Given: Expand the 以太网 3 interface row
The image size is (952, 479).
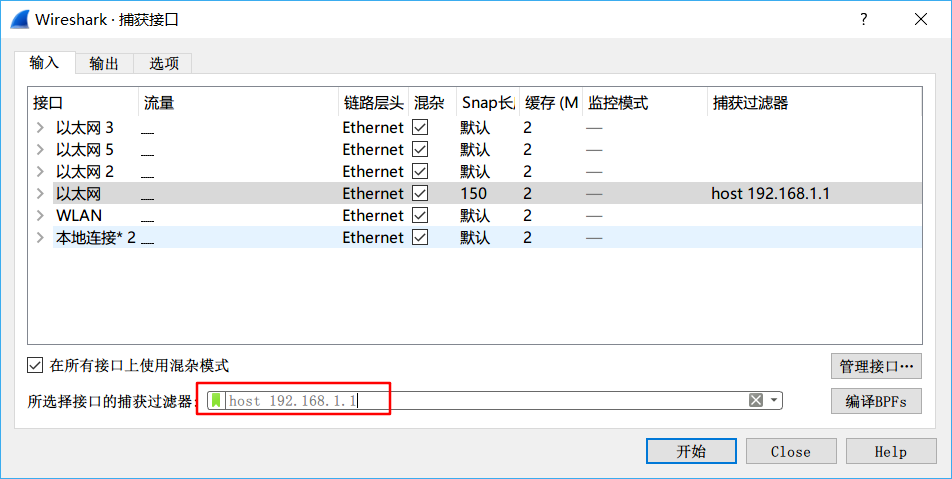Looking at the screenshot, I should click(40, 127).
